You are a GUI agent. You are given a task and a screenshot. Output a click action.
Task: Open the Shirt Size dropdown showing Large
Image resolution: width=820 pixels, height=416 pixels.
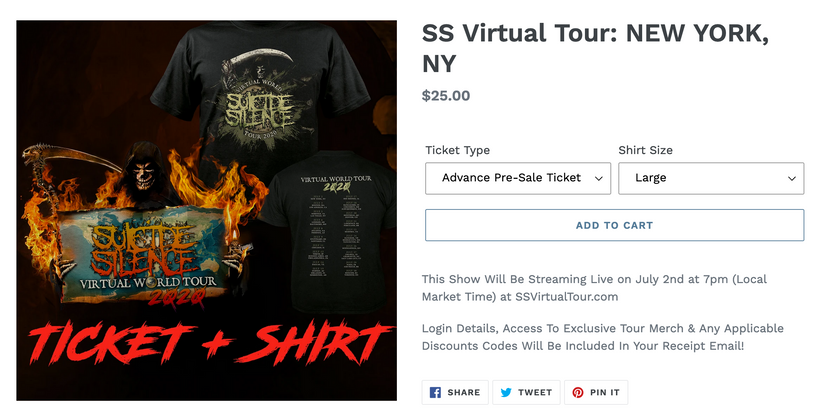[711, 178]
